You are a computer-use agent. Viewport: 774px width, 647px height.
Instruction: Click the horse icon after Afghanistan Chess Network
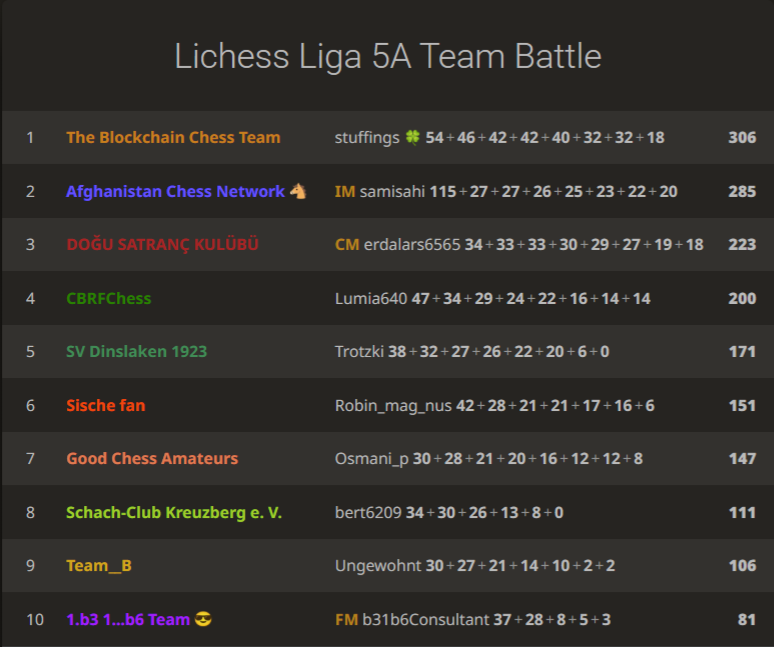tap(298, 190)
